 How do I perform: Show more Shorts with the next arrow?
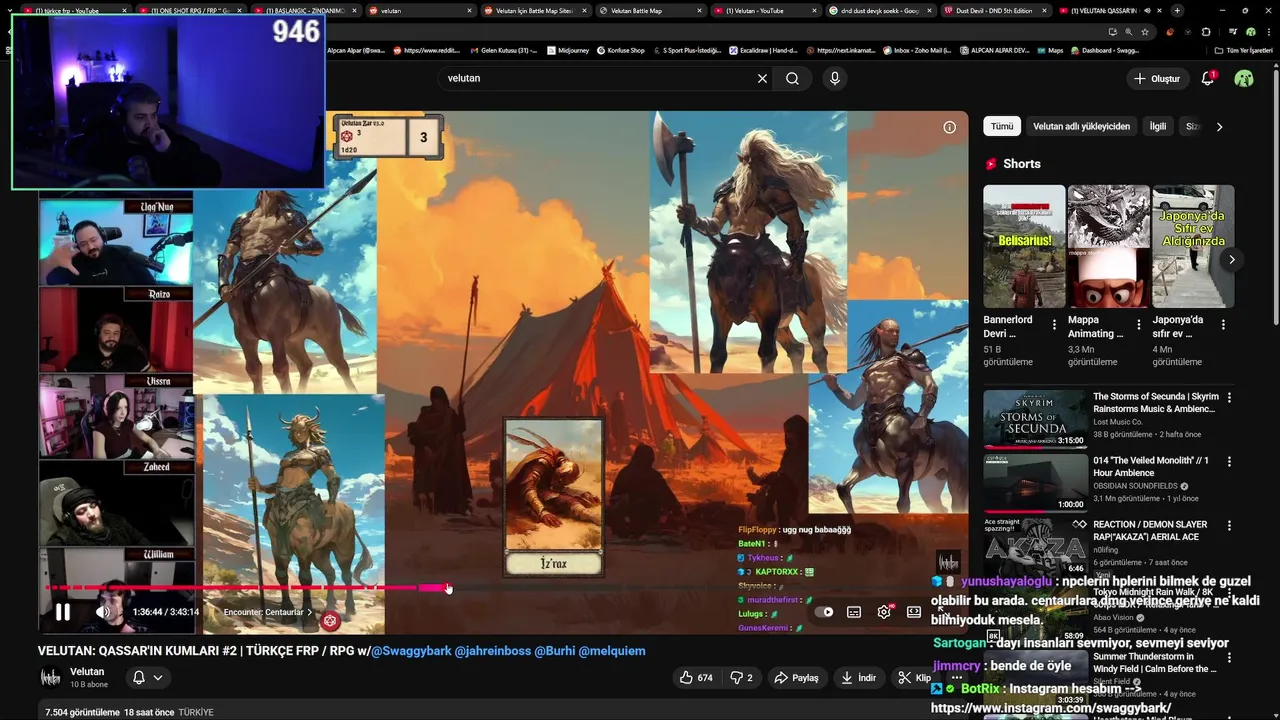(x=1232, y=259)
